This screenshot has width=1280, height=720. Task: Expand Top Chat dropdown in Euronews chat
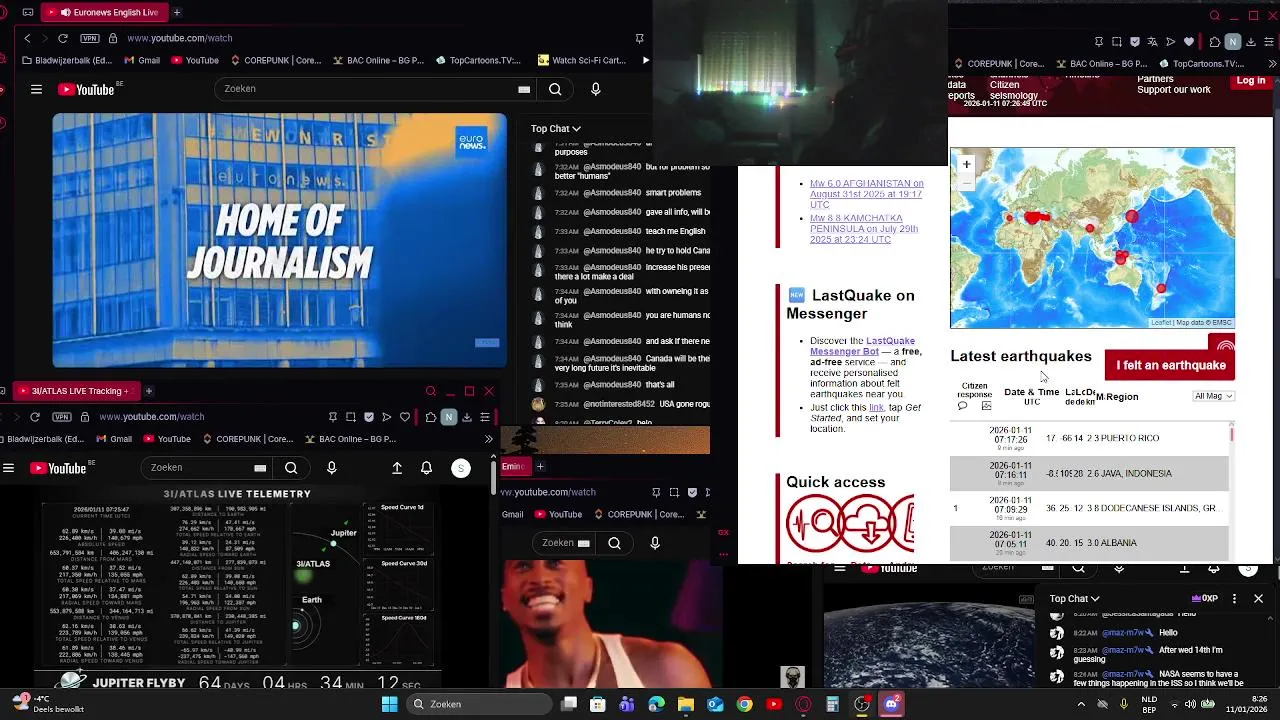tap(555, 128)
